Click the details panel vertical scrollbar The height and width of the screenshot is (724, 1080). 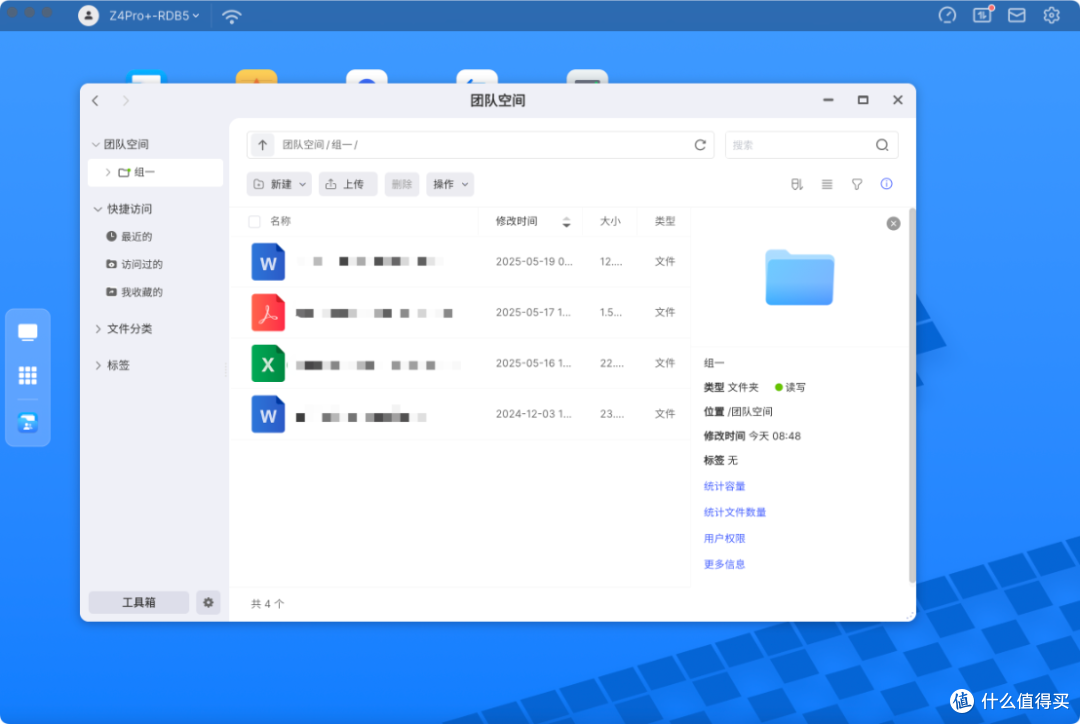(912, 395)
